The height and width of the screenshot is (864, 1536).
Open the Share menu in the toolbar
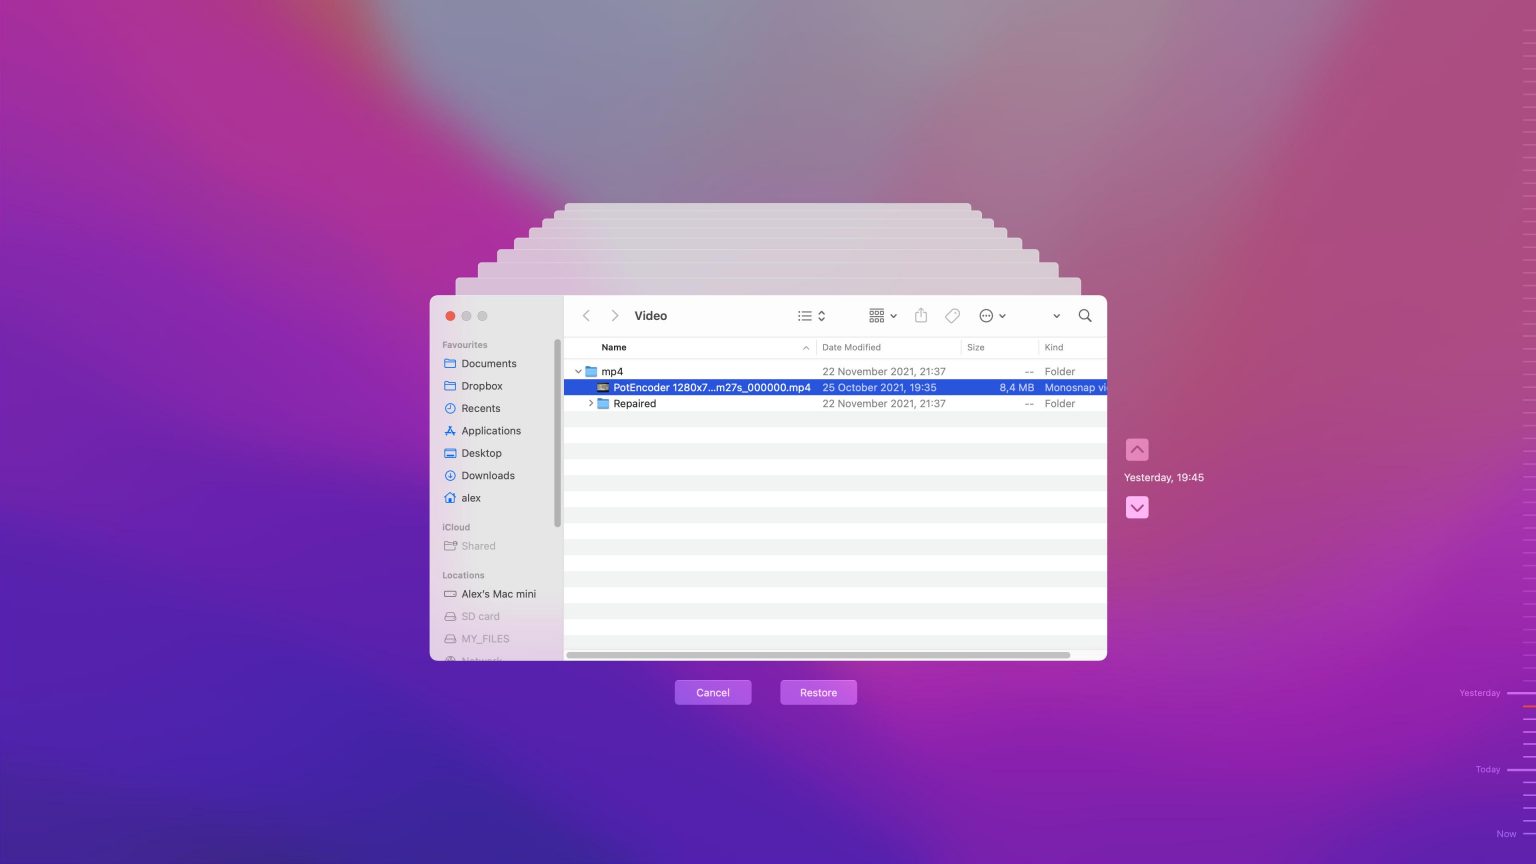pyautogui.click(x=920, y=315)
